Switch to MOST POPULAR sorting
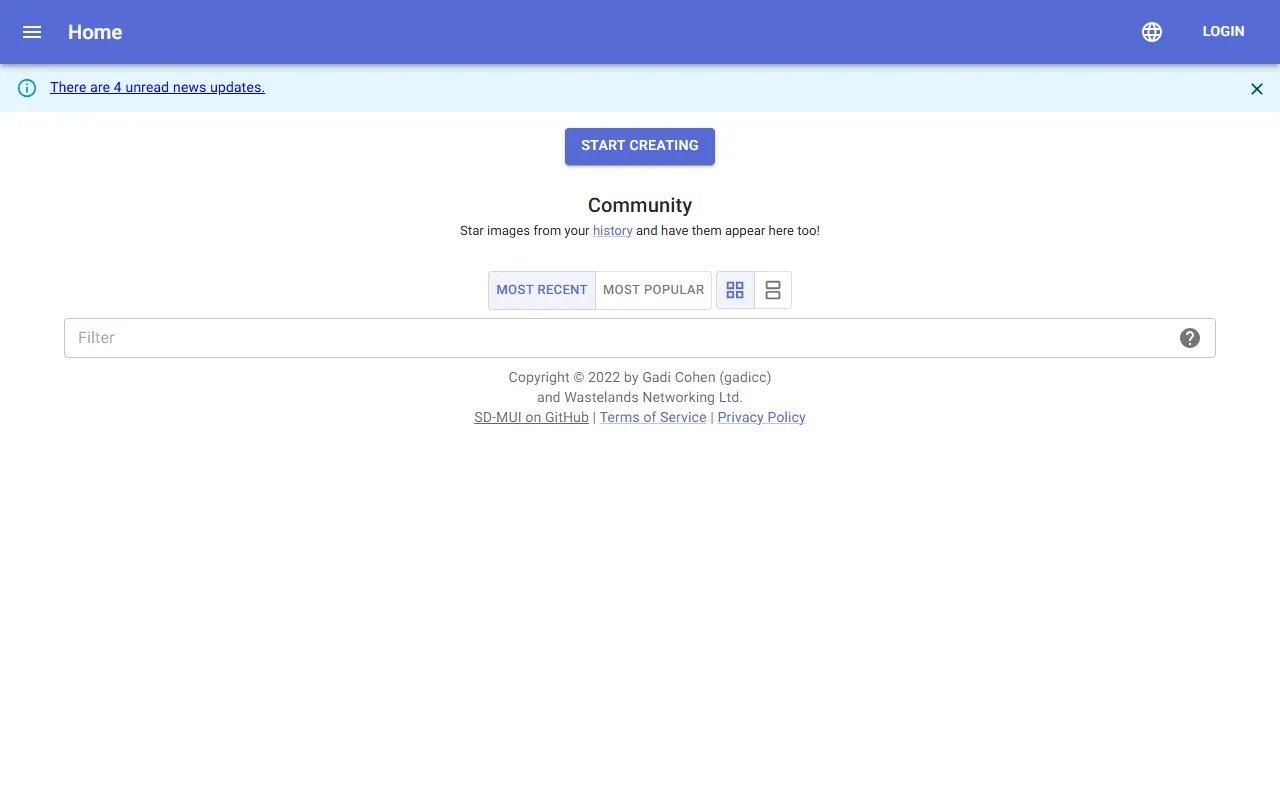The image size is (1280, 800). pos(653,290)
